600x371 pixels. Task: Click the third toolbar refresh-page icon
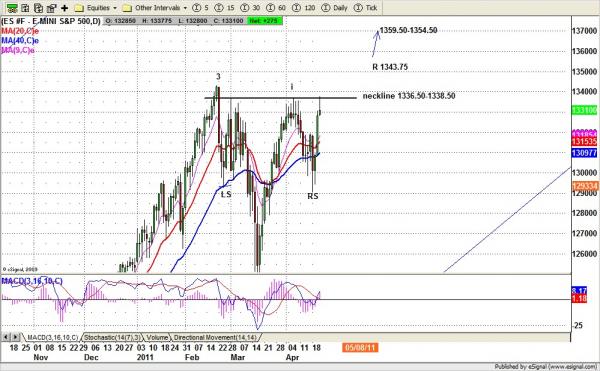click(38, 8)
